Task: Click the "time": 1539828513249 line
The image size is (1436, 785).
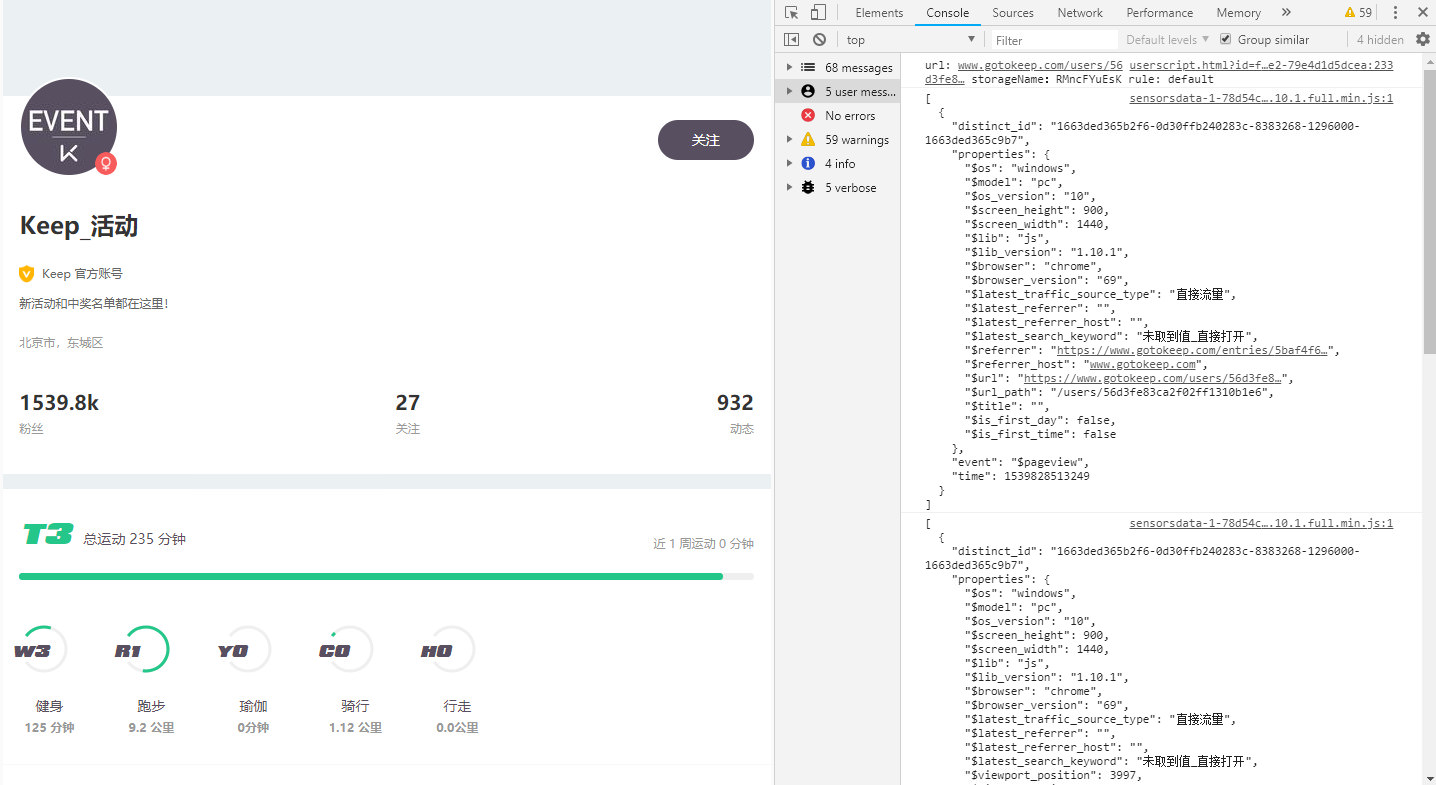Action: 1020,477
